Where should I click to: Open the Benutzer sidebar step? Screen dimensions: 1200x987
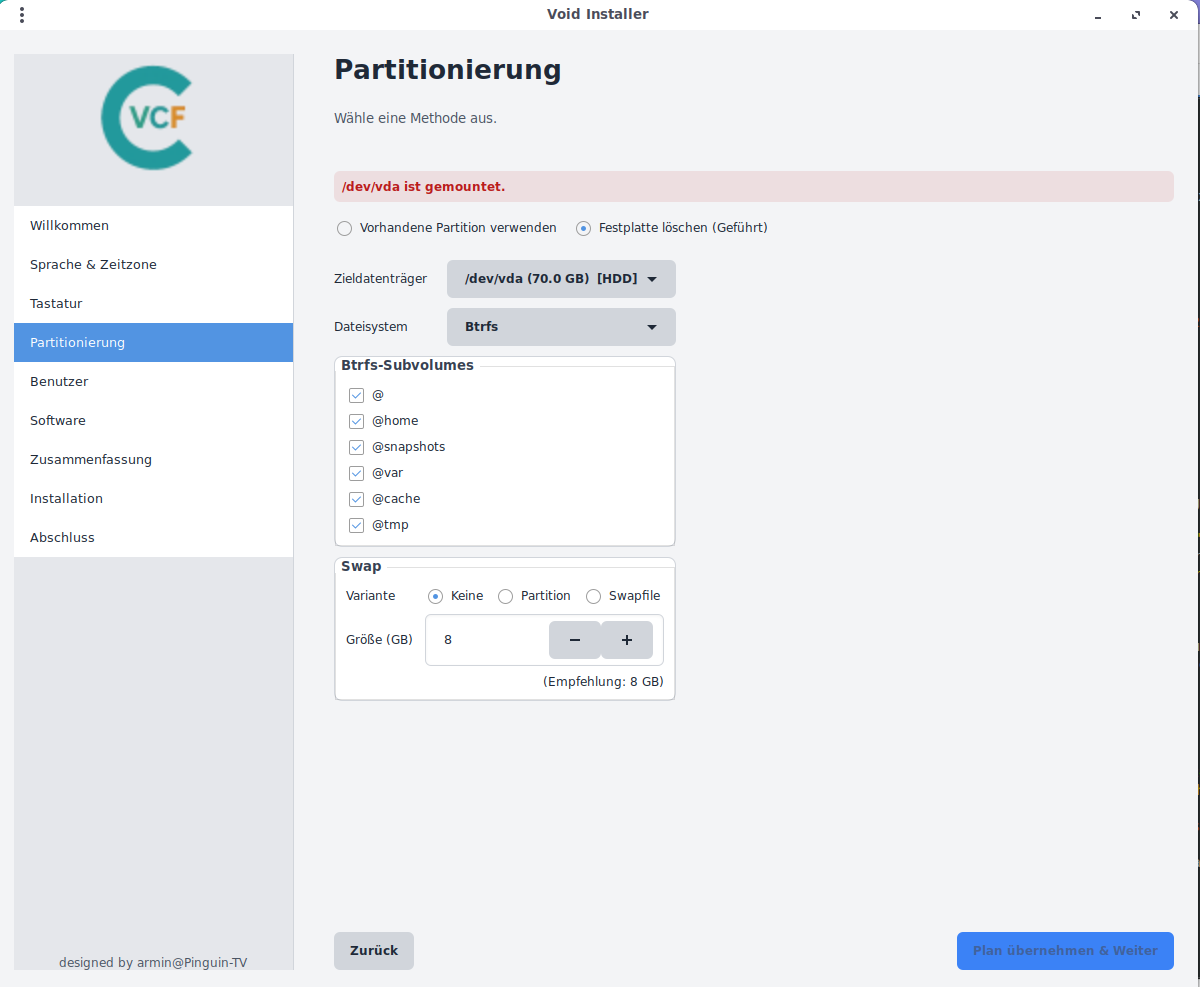(59, 382)
